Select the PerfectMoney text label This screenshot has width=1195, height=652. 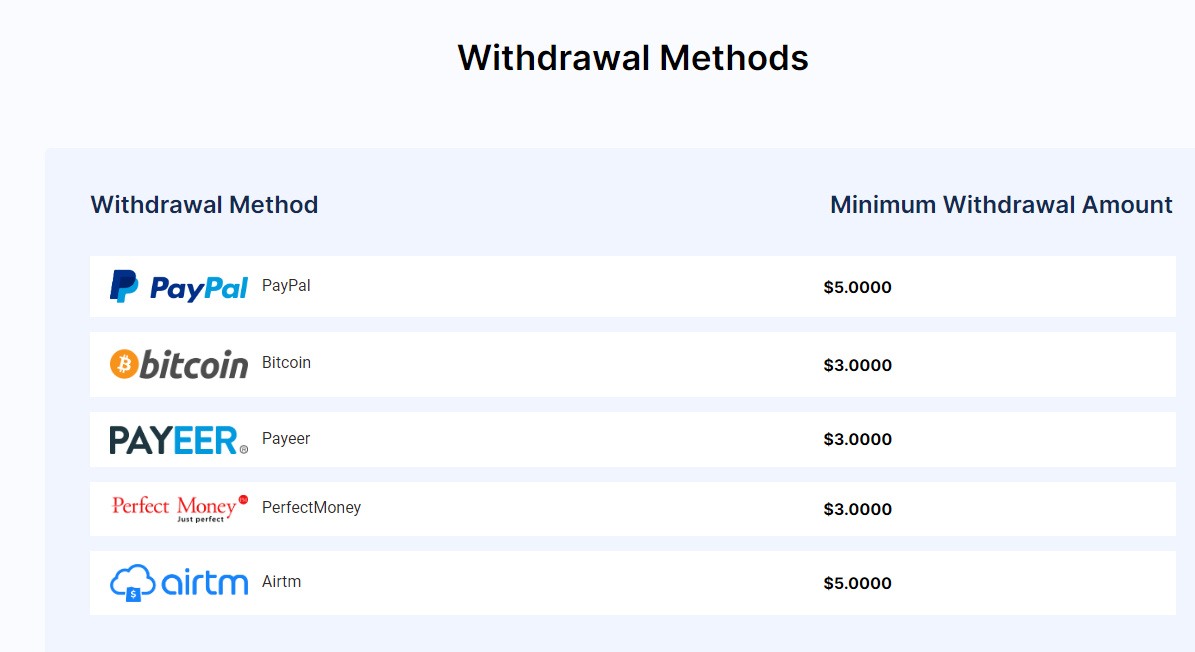point(311,507)
